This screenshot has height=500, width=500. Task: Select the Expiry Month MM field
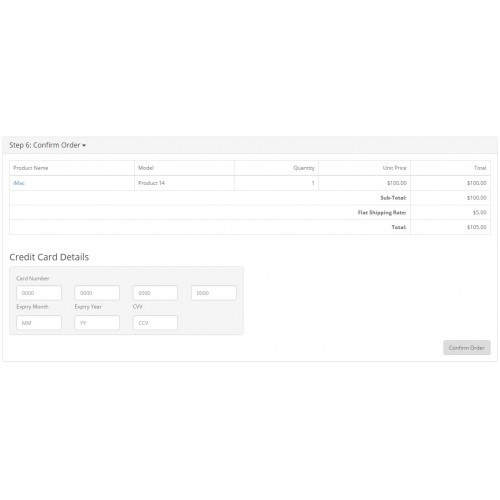point(39,323)
